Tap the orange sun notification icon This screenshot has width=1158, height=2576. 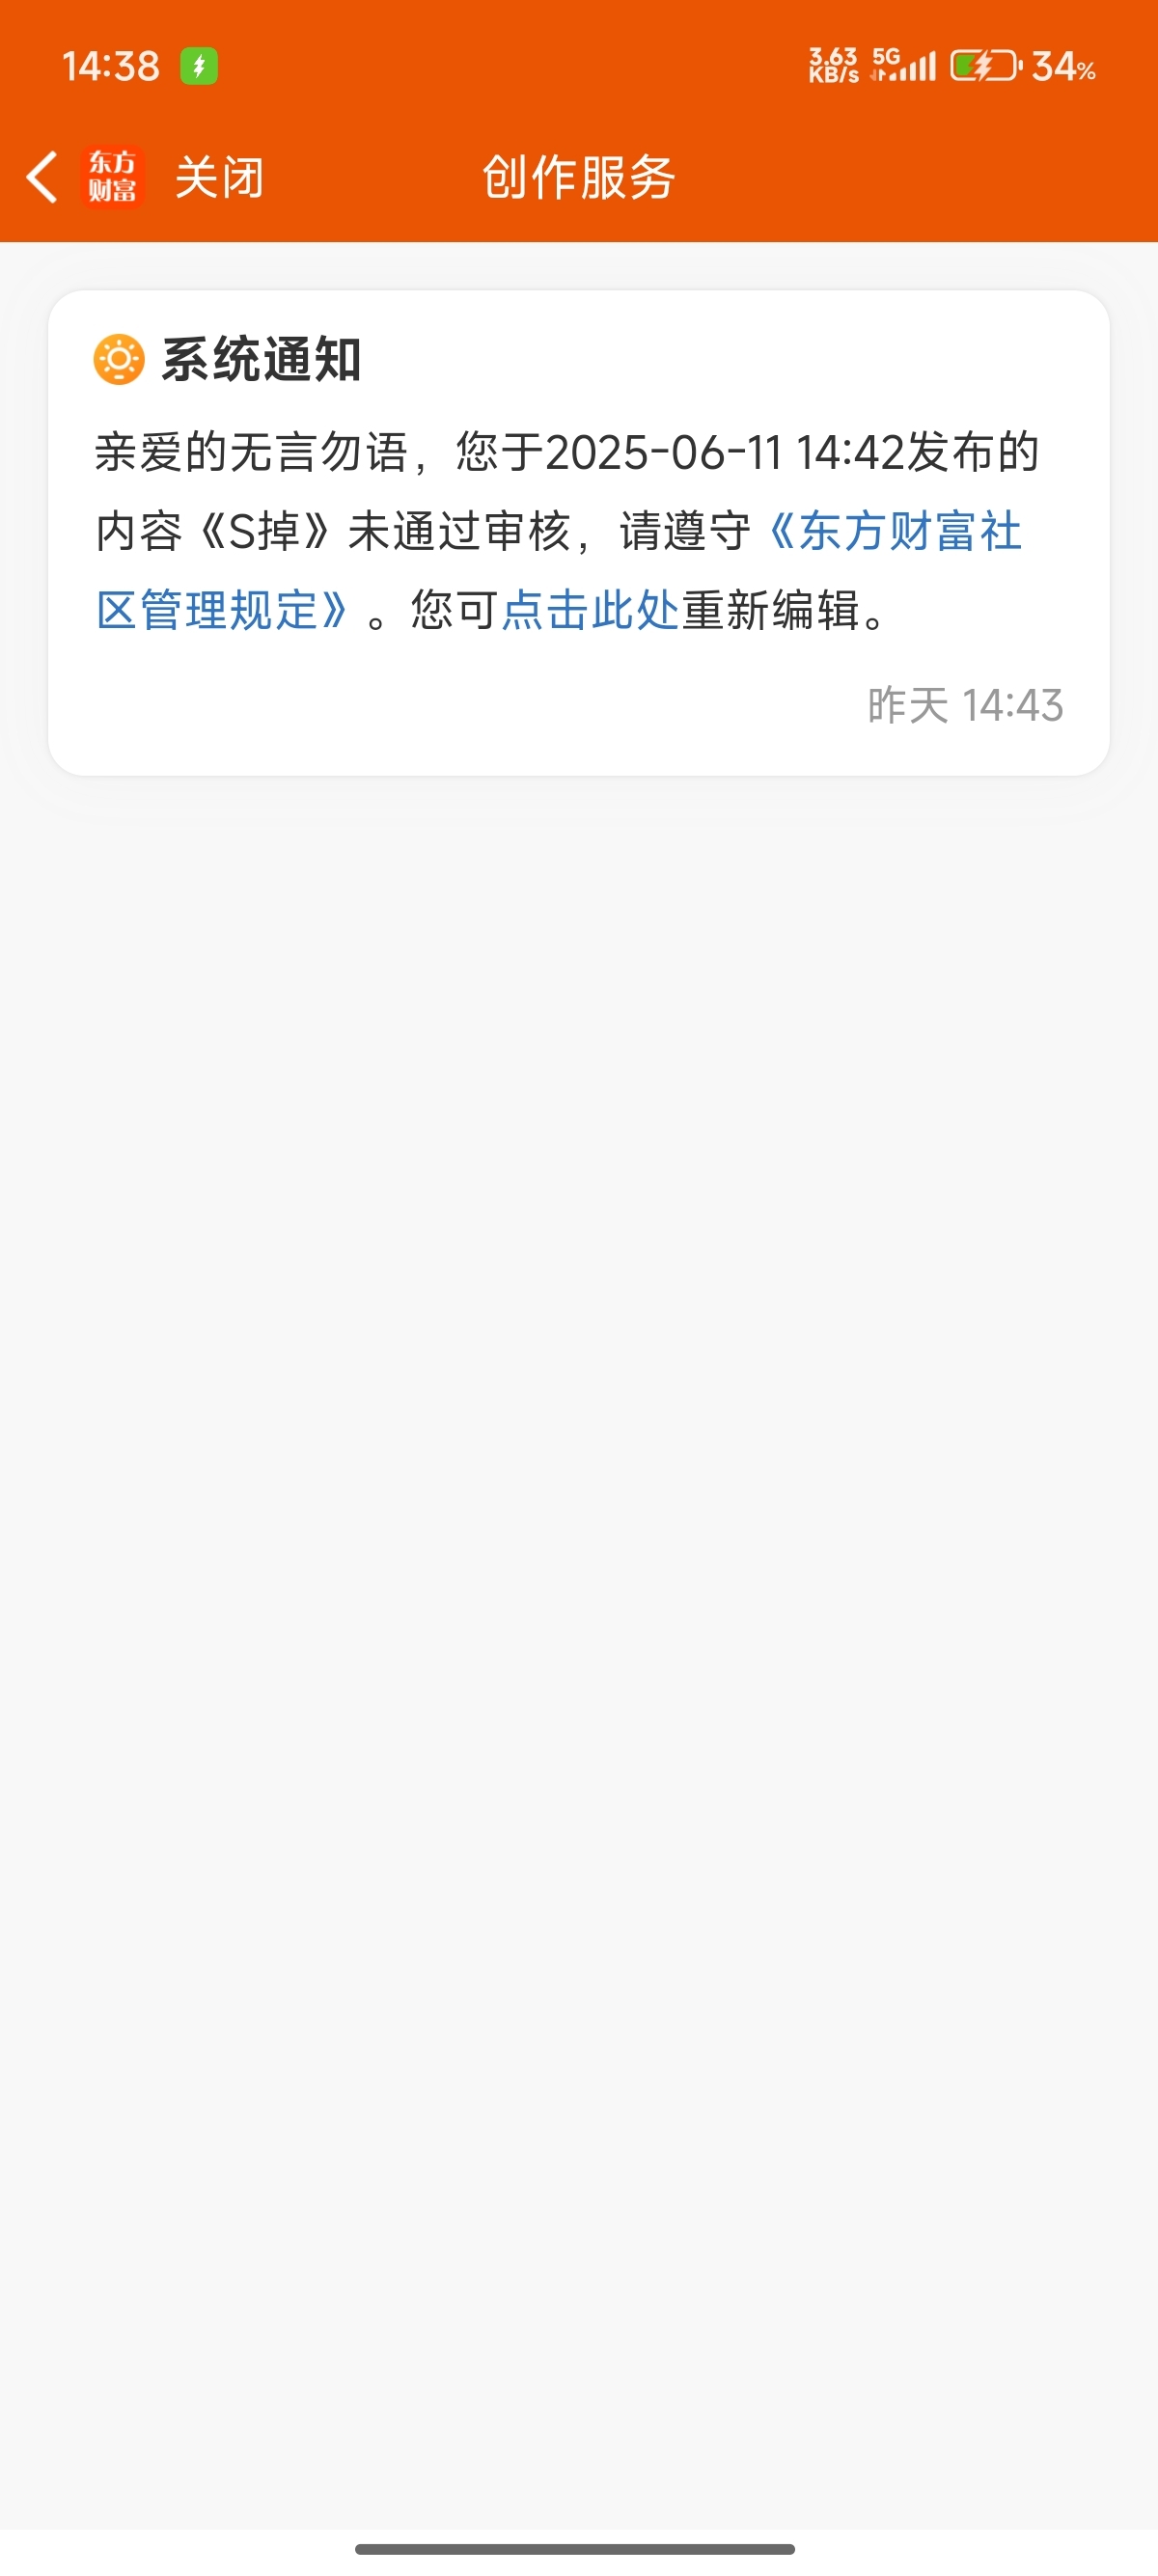pyautogui.click(x=118, y=360)
